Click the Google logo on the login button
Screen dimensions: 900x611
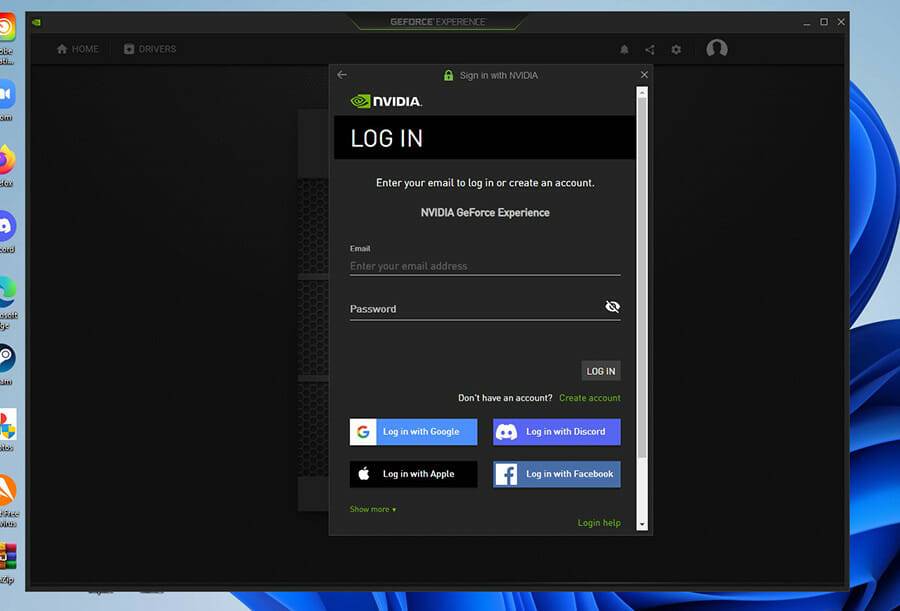(363, 431)
